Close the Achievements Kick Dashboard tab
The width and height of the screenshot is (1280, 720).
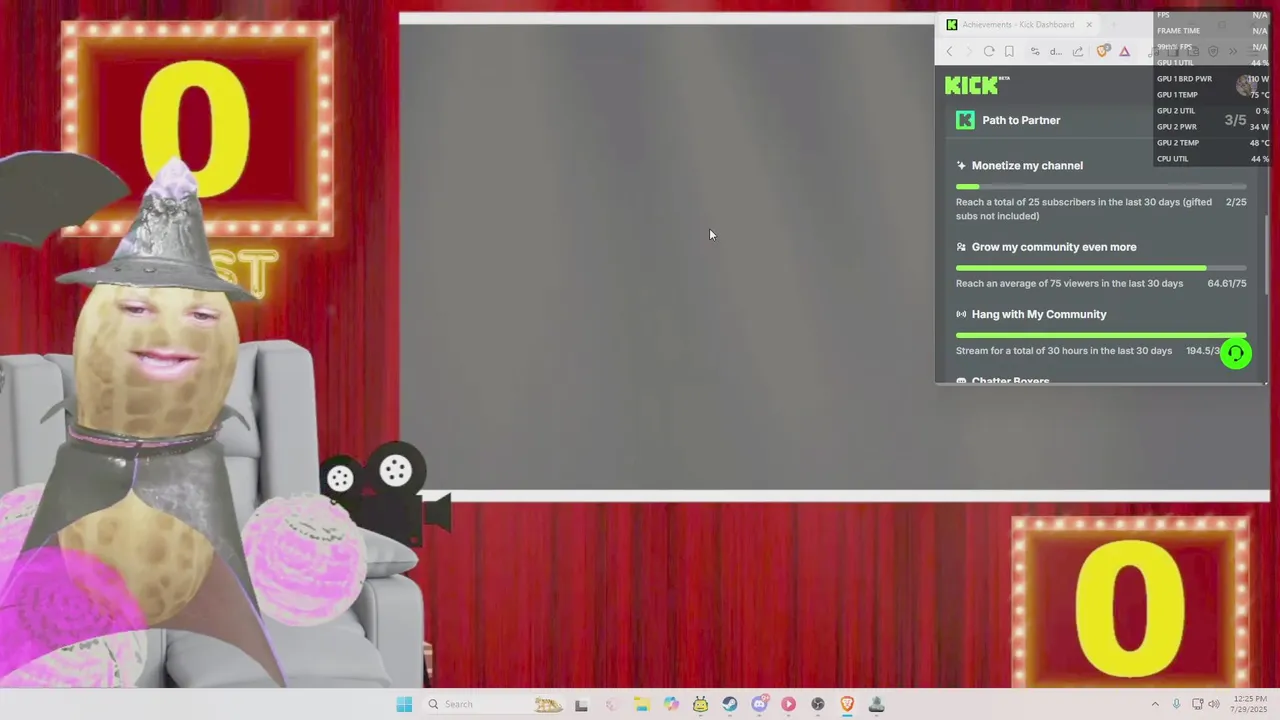[x=1089, y=24]
